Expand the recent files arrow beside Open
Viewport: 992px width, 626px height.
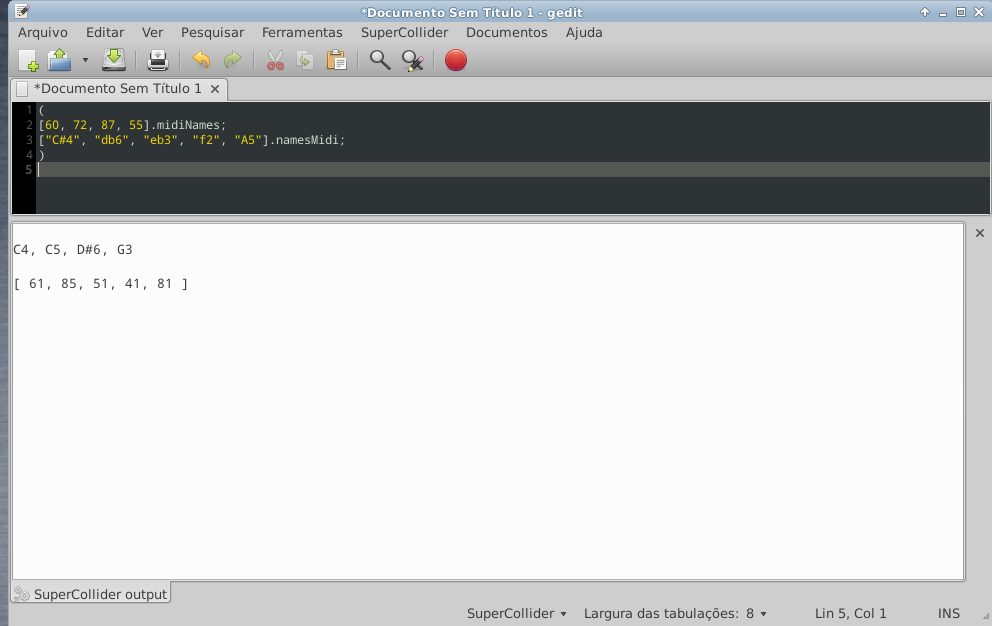click(x=85, y=60)
